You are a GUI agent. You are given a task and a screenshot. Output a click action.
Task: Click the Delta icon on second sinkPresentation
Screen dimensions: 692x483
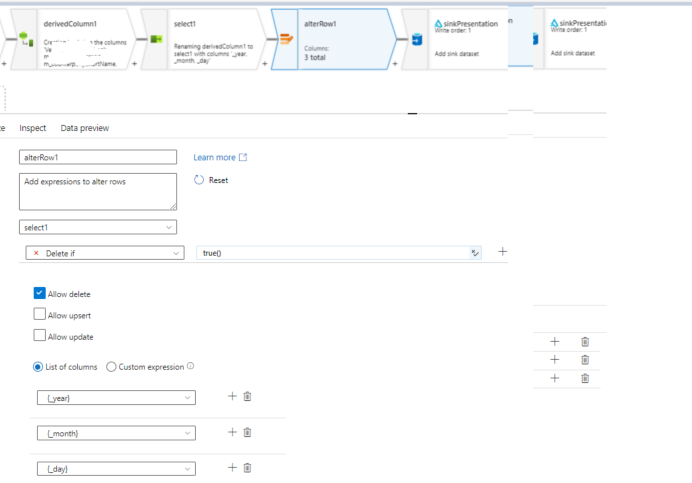point(554,23)
